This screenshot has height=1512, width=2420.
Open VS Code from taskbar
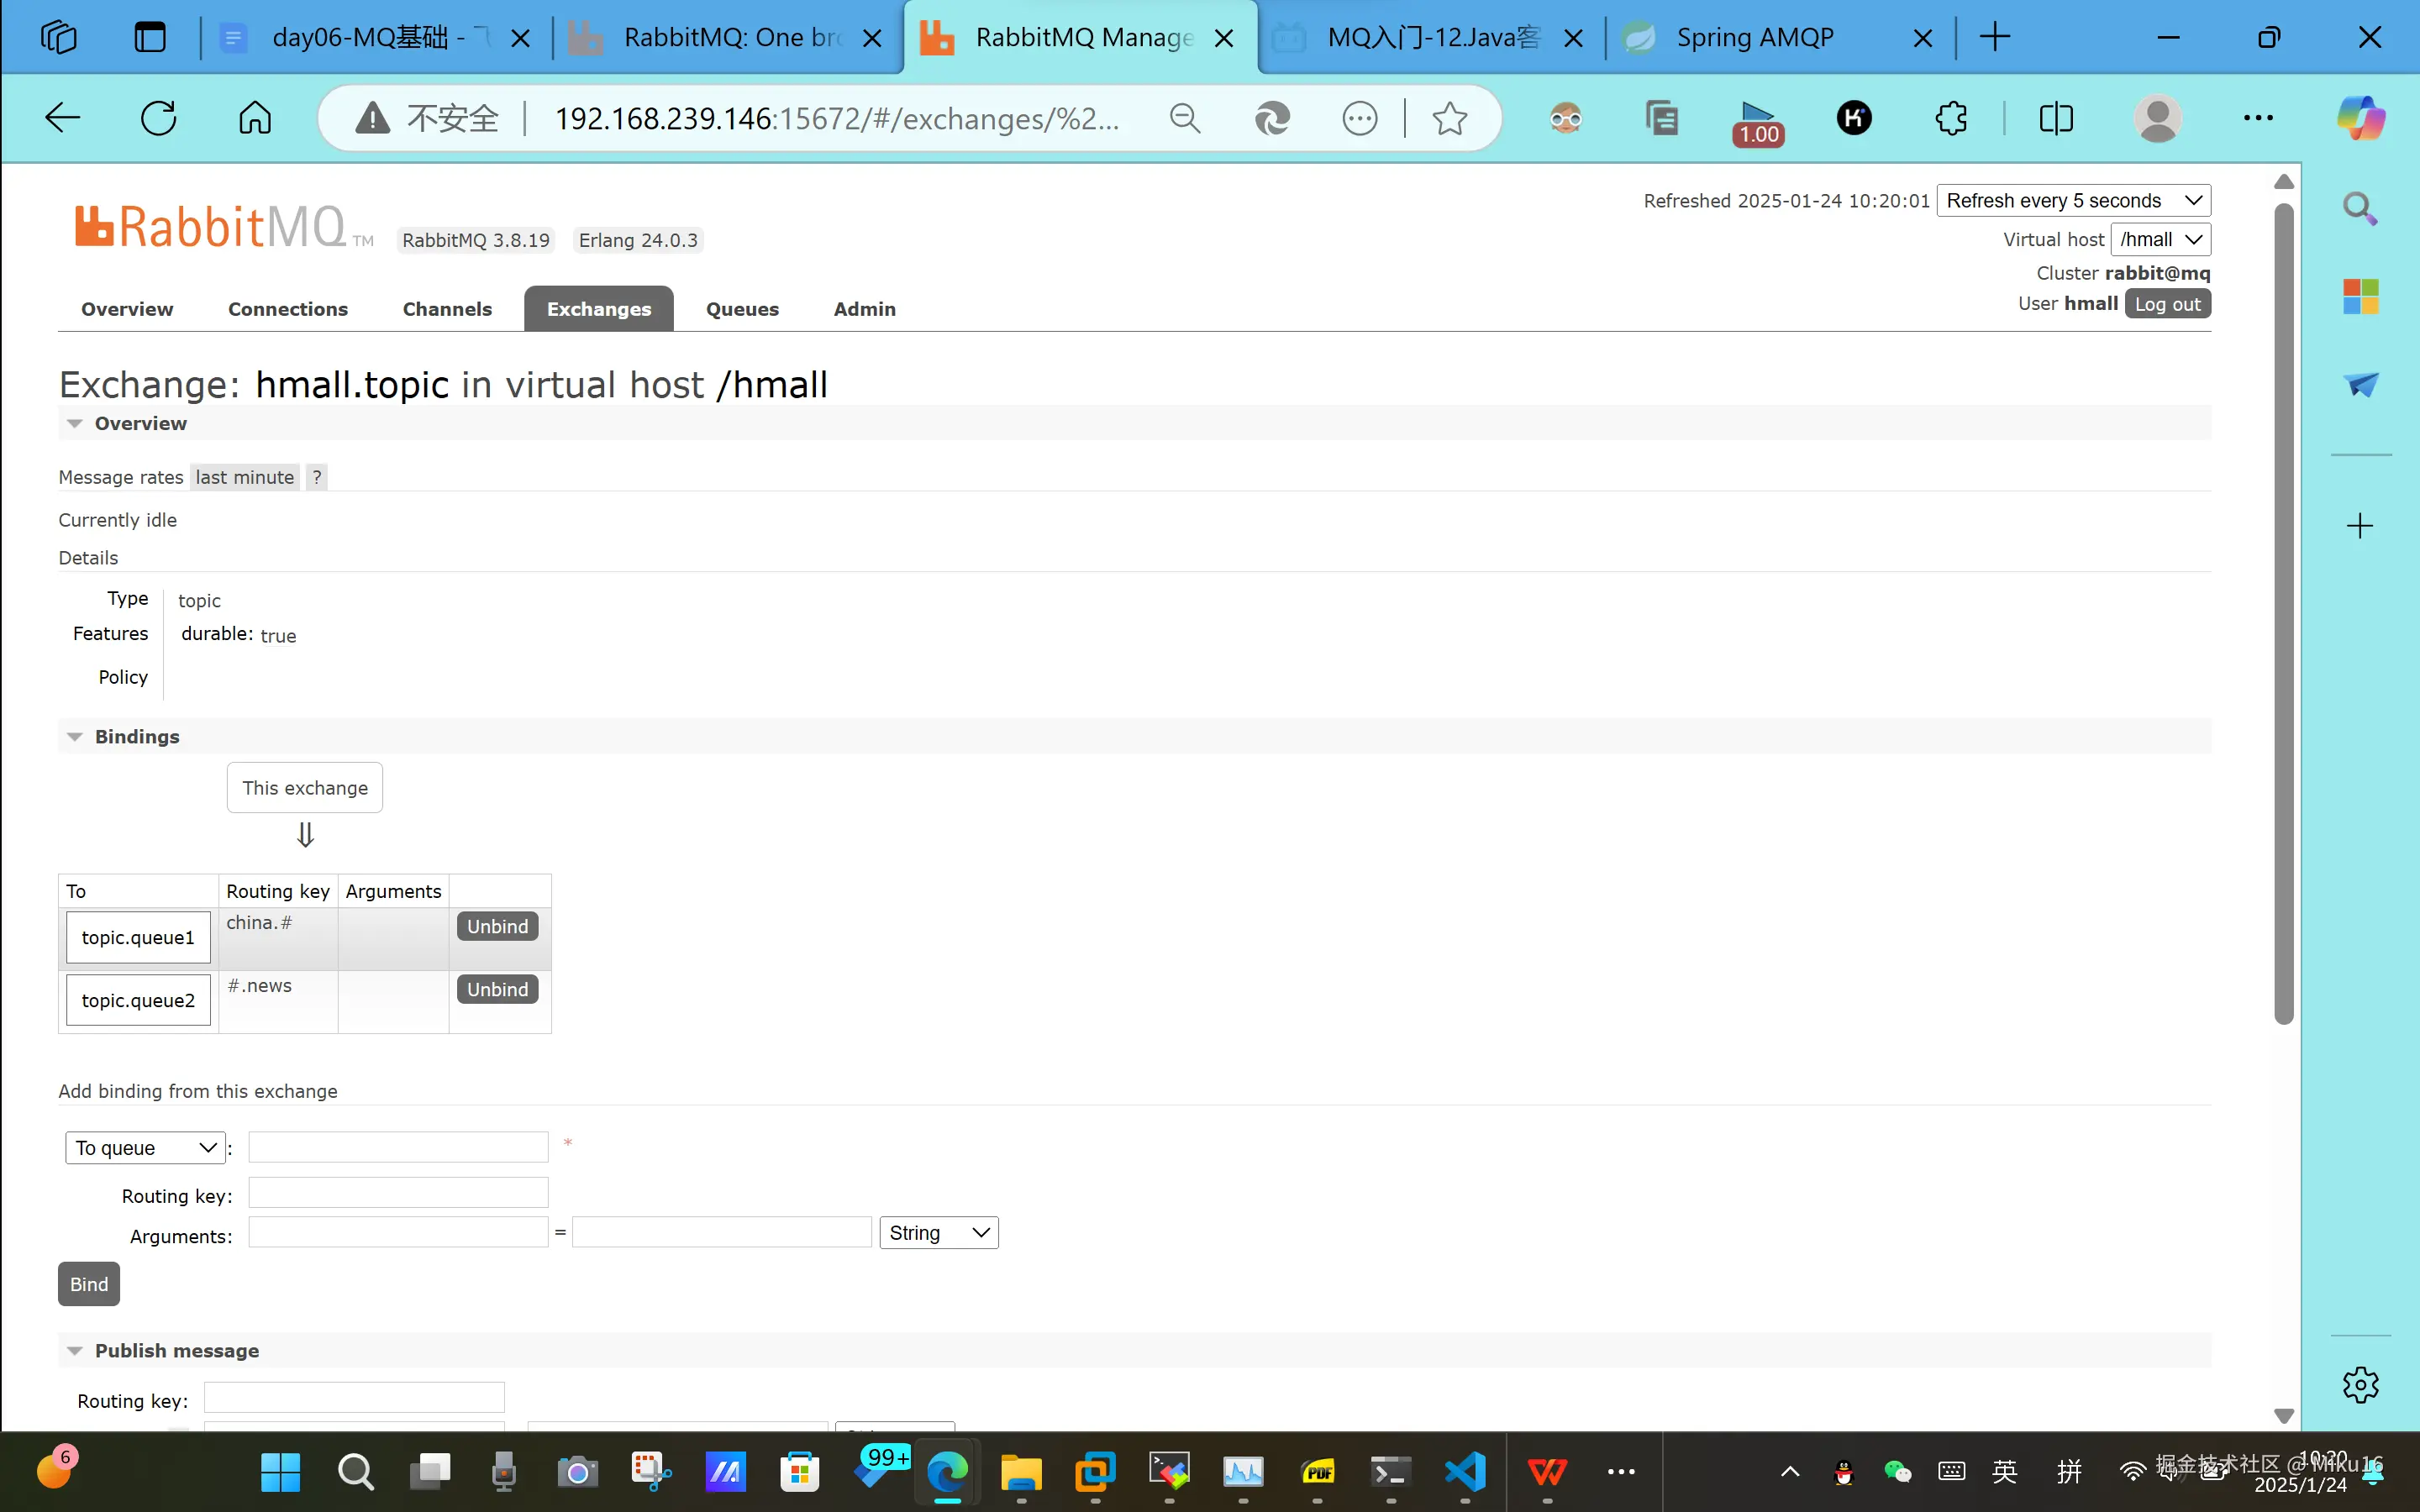(1465, 1471)
